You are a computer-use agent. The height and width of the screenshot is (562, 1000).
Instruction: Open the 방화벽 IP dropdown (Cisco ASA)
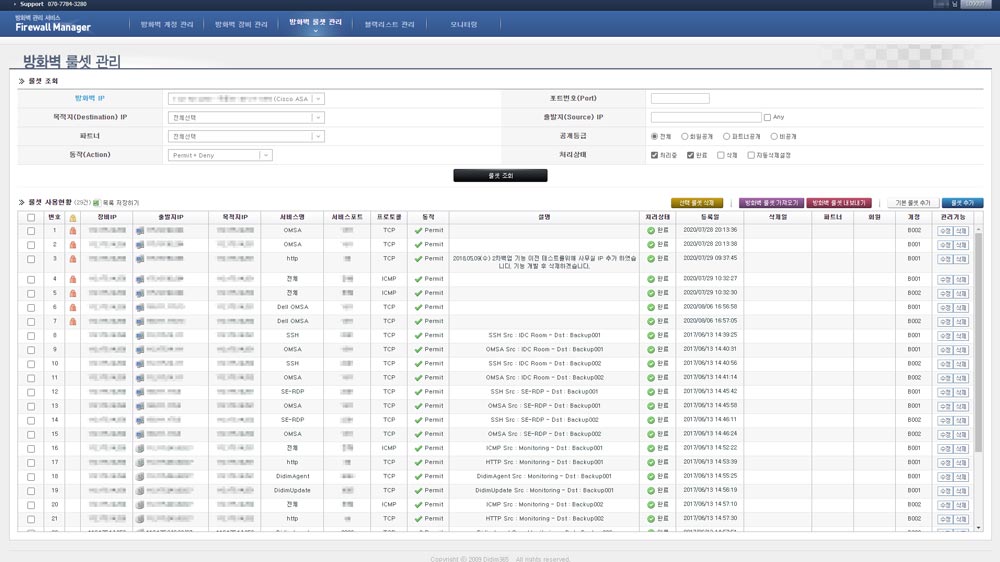coord(246,99)
